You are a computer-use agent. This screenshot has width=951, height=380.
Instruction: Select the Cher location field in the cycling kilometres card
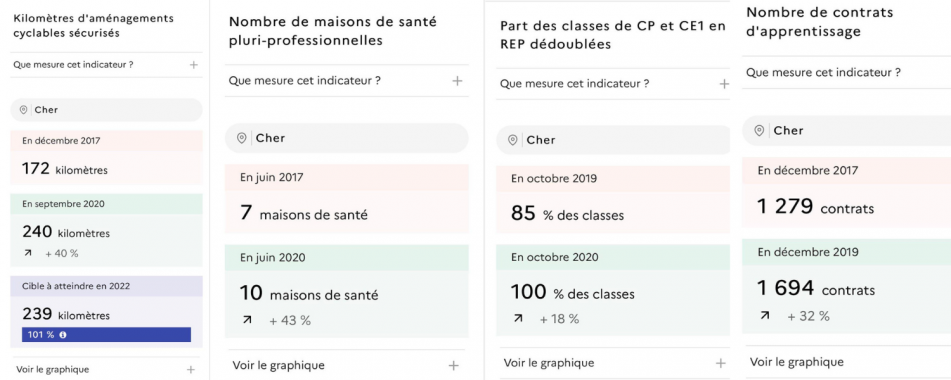click(x=106, y=110)
